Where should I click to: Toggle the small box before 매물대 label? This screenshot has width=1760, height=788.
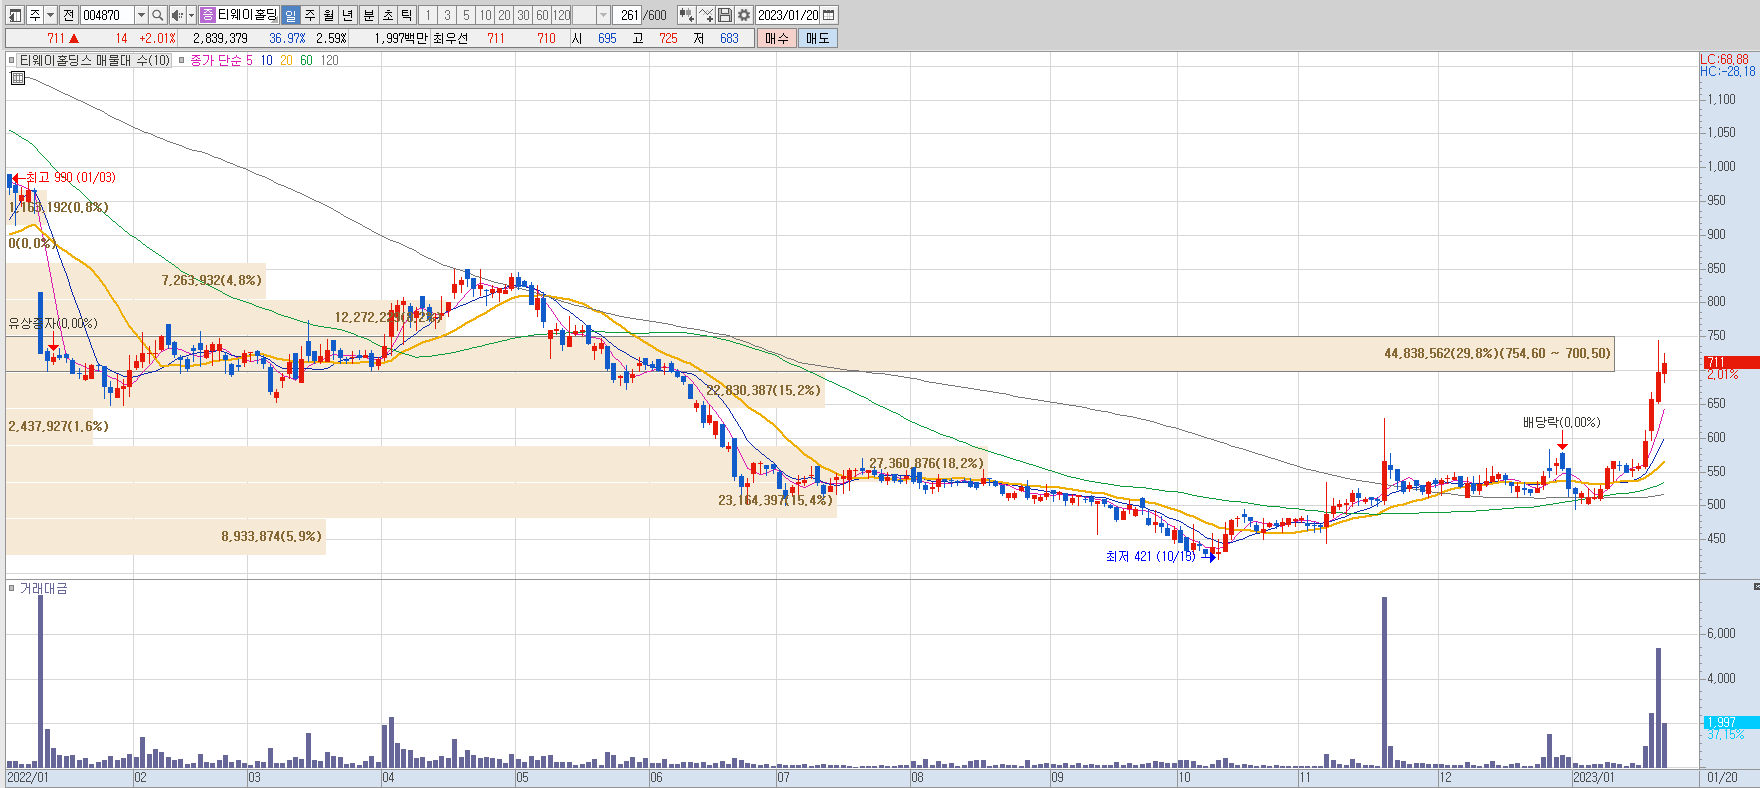click(x=12, y=60)
